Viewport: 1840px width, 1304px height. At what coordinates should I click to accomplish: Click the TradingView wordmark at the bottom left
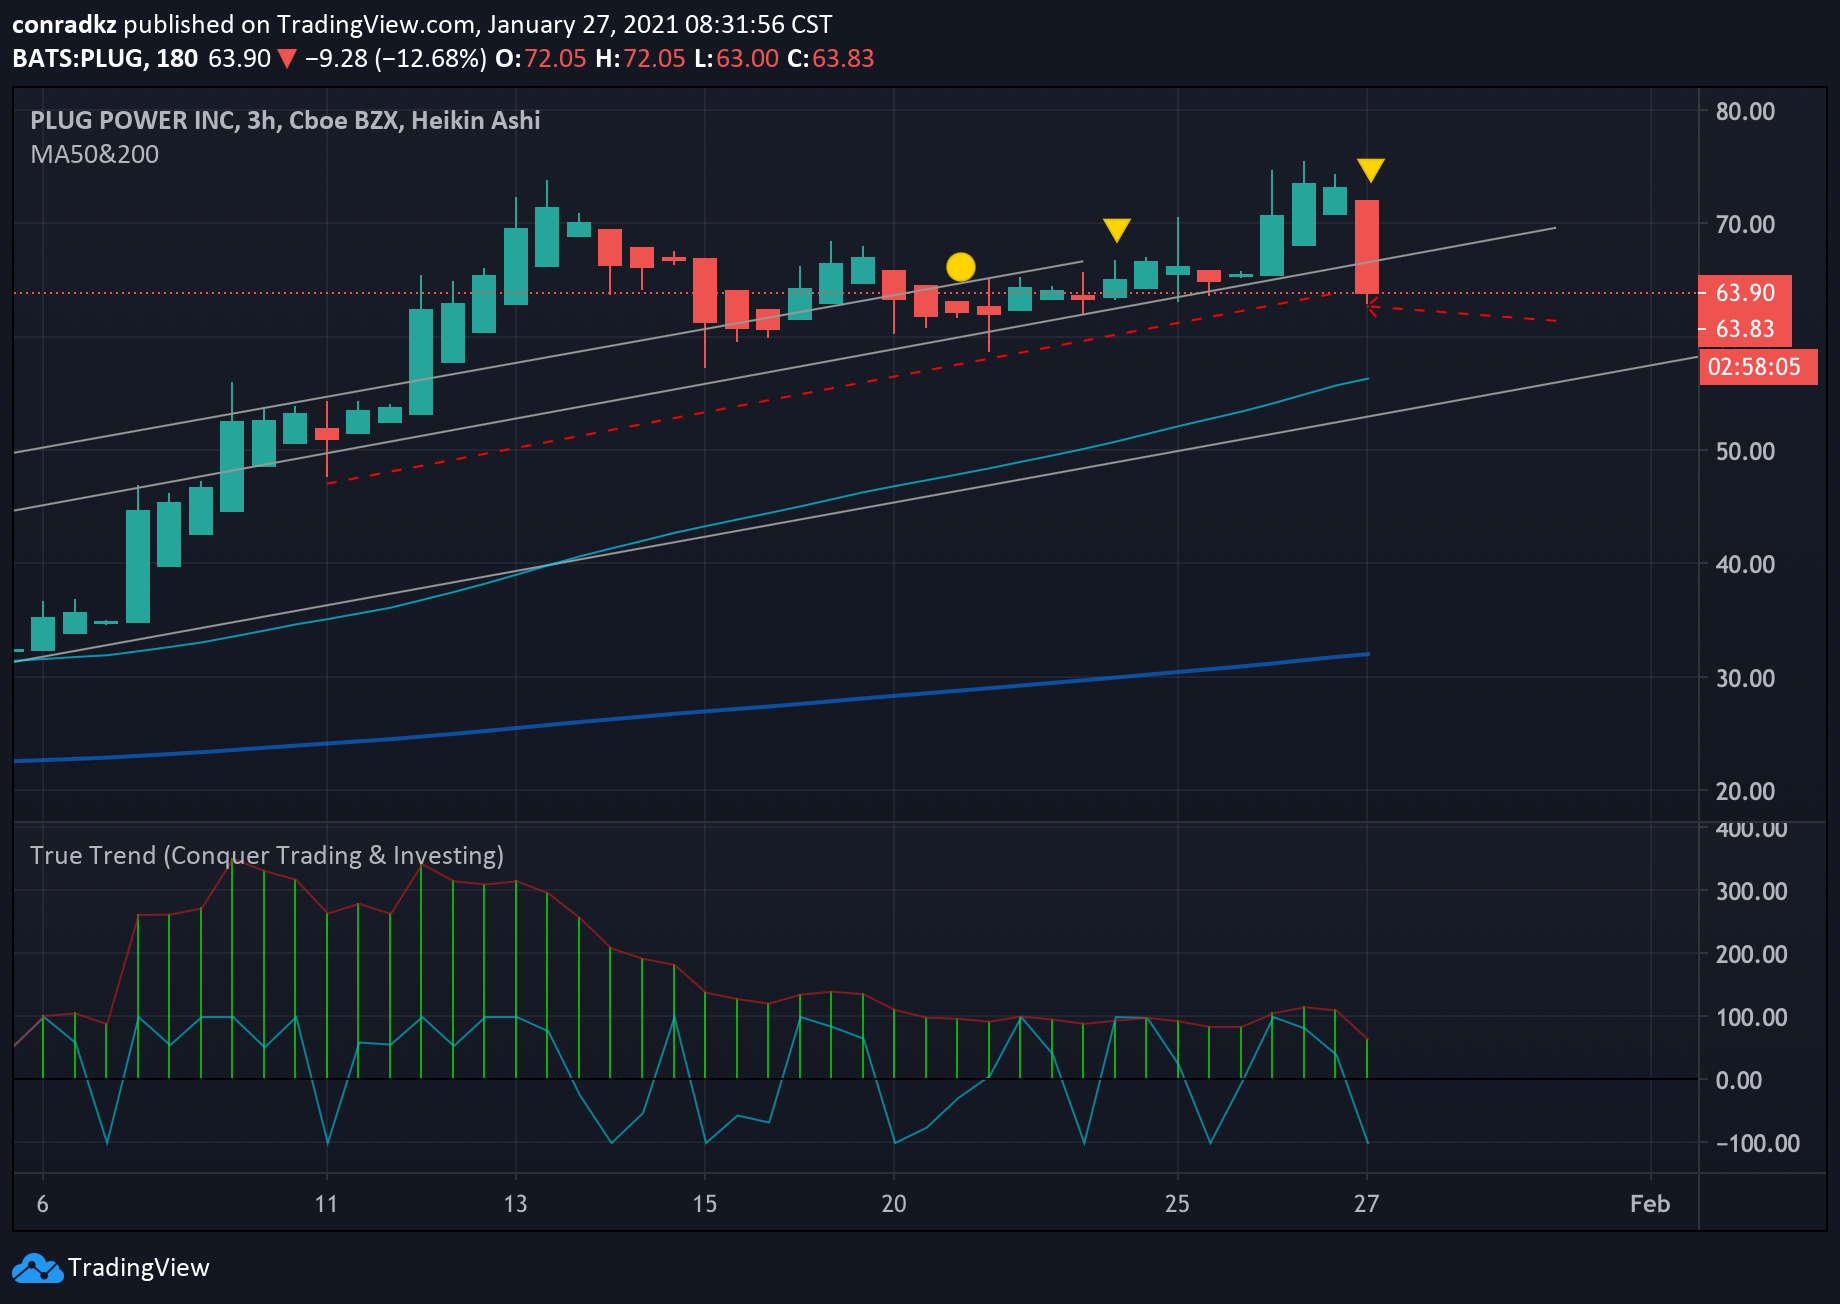[x=139, y=1268]
